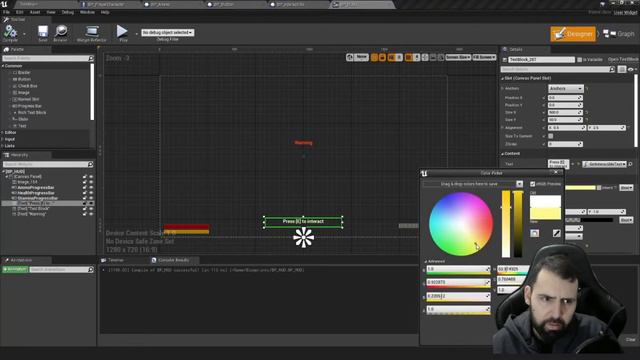The height and width of the screenshot is (360, 640).
Task: Select the Check Box widget in Palette
Action: pos(28,86)
